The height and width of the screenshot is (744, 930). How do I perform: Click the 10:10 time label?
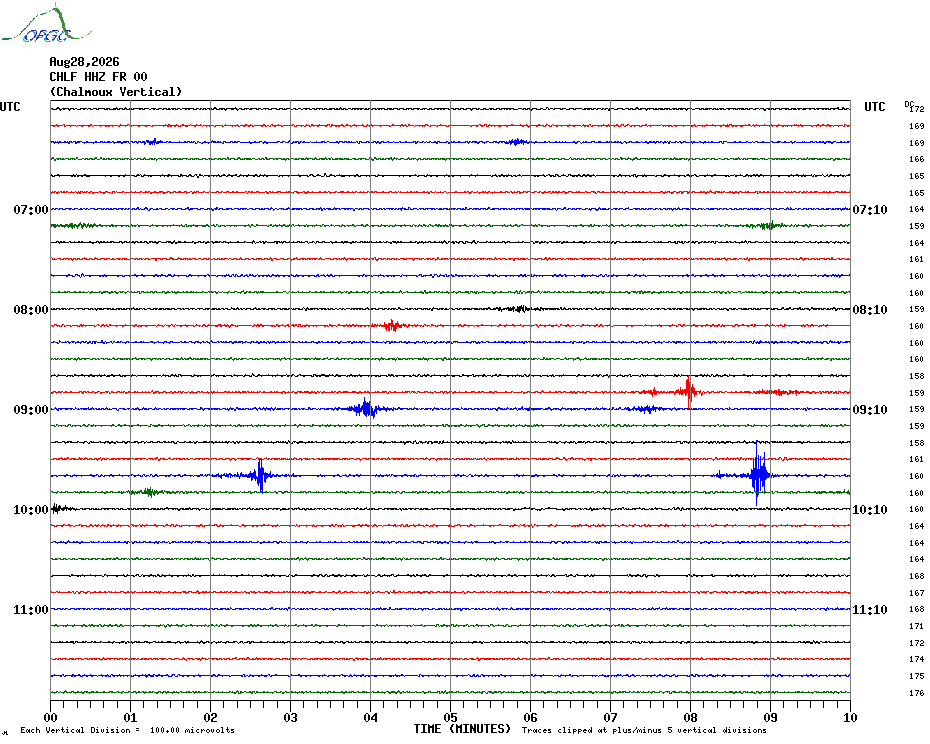click(870, 510)
